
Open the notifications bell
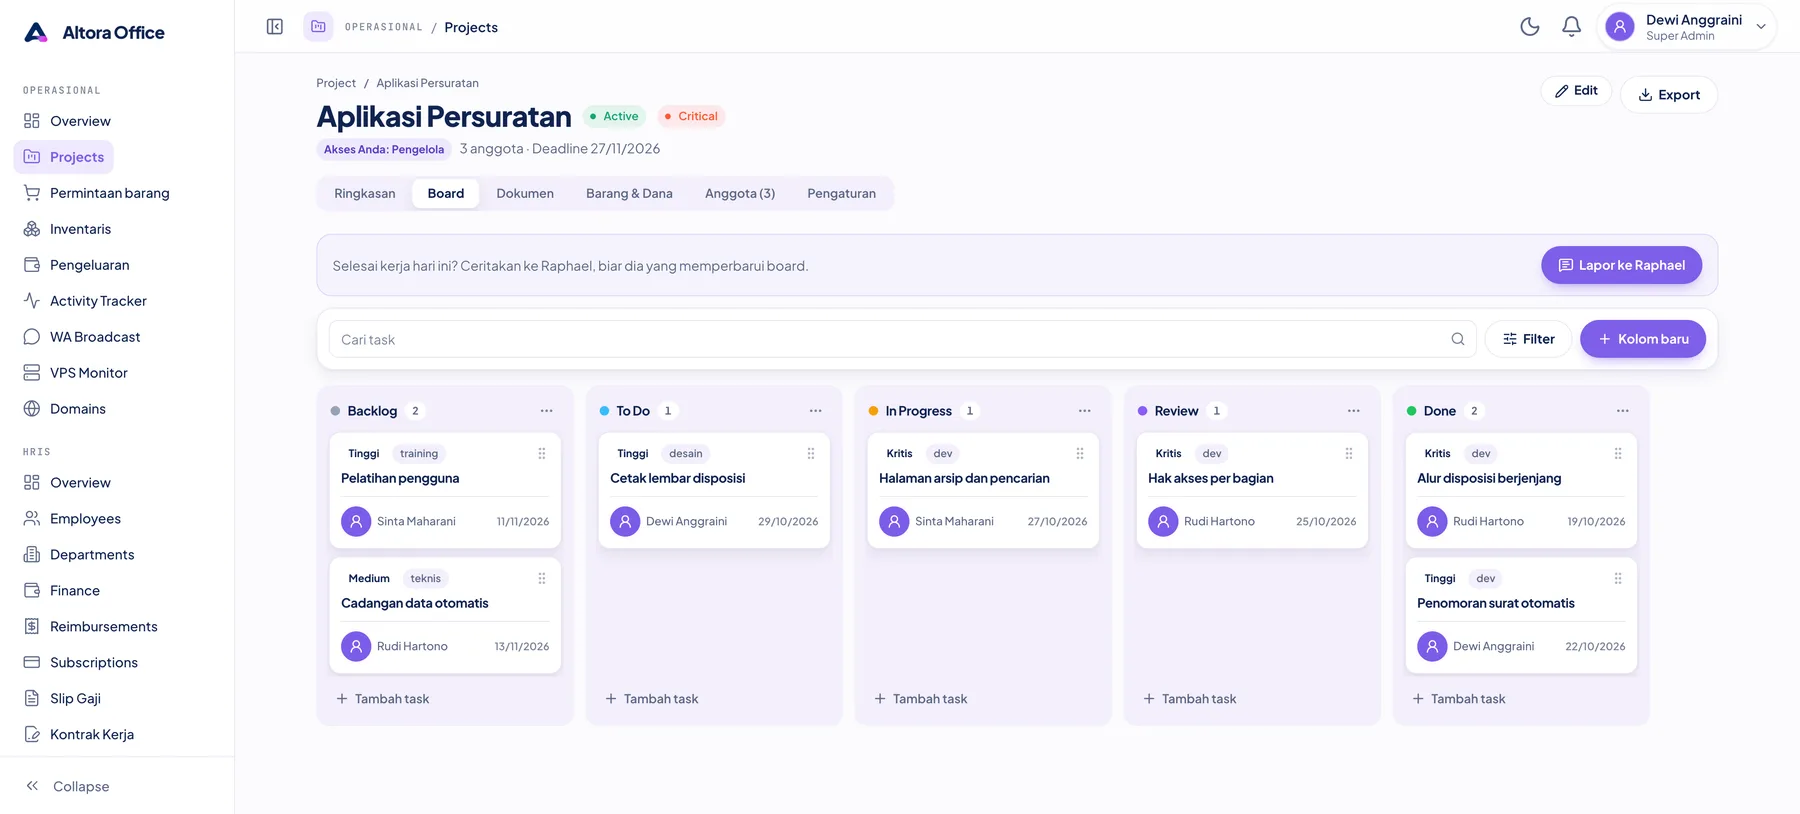coord(1572,27)
